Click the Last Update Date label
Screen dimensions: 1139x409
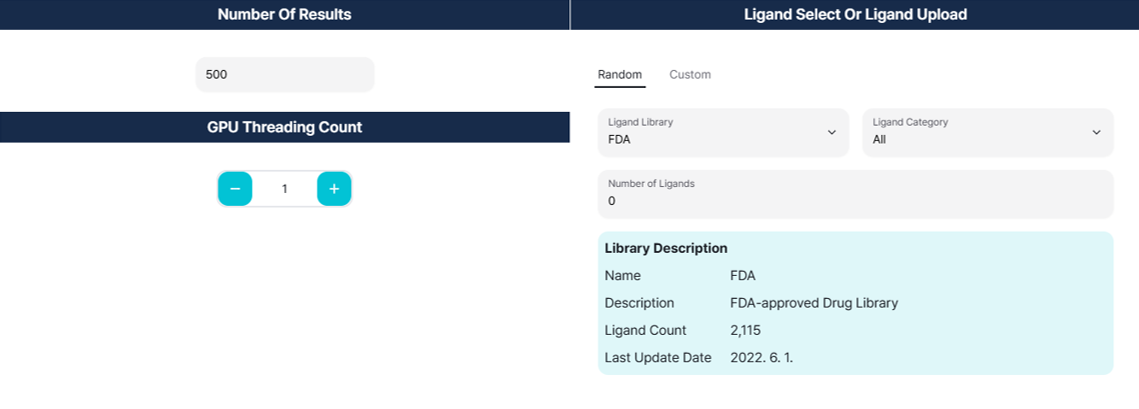658,357
